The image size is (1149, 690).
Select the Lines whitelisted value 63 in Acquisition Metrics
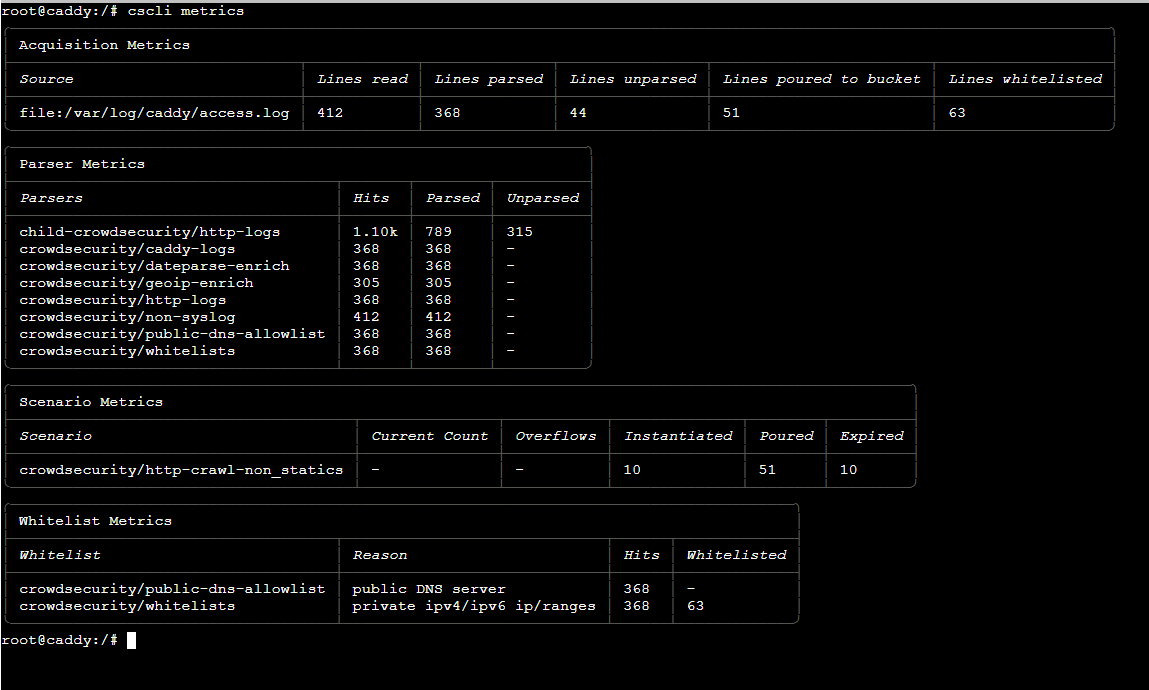click(x=957, y=113)
